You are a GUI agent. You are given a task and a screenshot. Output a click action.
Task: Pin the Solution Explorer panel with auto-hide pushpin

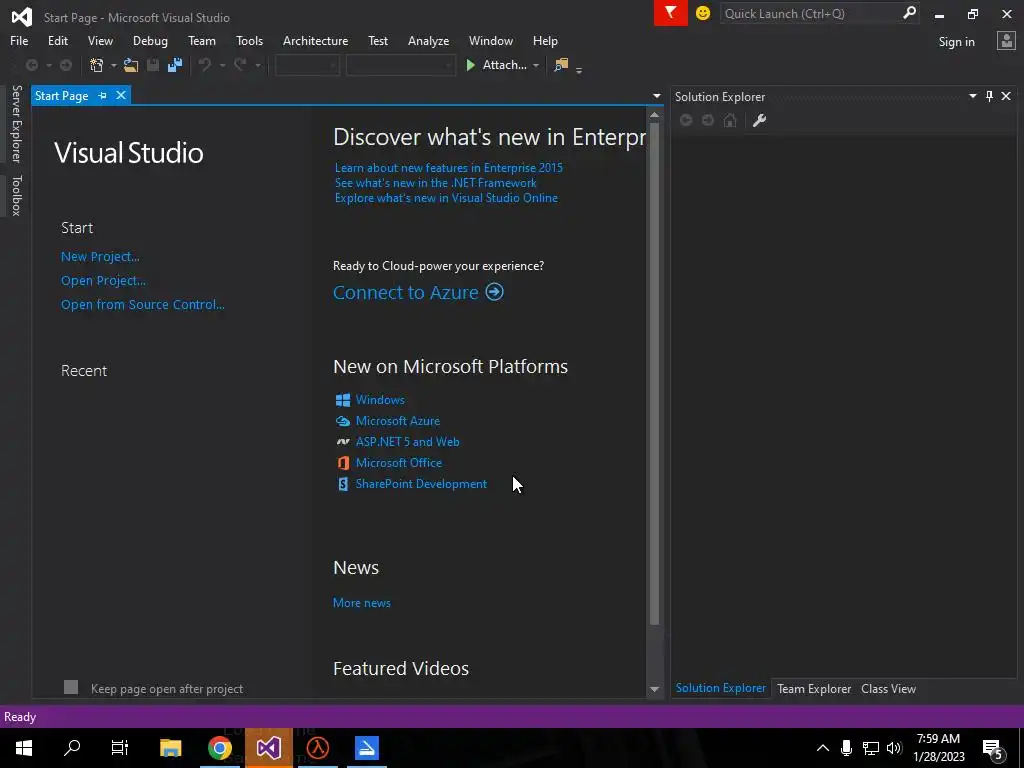coord(989,97)
